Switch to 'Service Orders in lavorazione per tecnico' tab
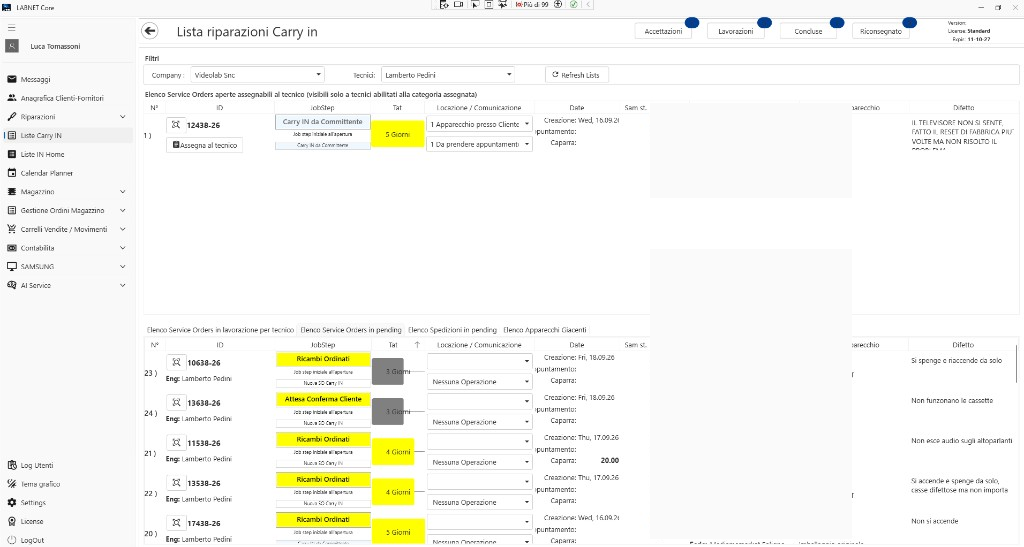 tap(221, 330)
